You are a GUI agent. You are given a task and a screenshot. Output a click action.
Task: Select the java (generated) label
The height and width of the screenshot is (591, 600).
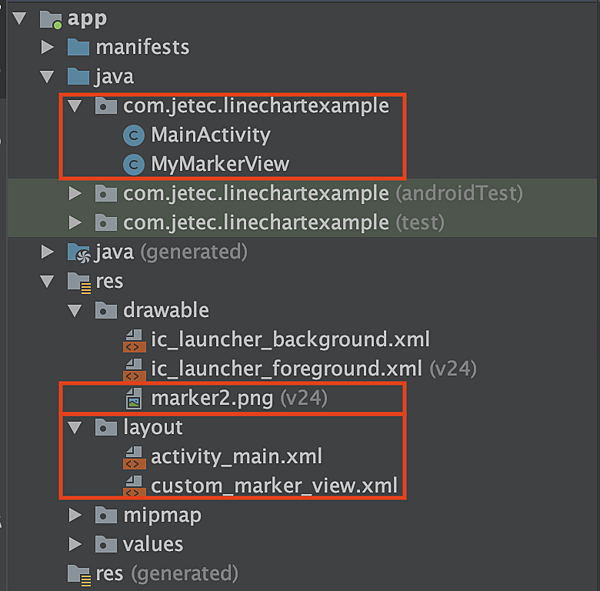pyautogui.click(x=171, y=252)
